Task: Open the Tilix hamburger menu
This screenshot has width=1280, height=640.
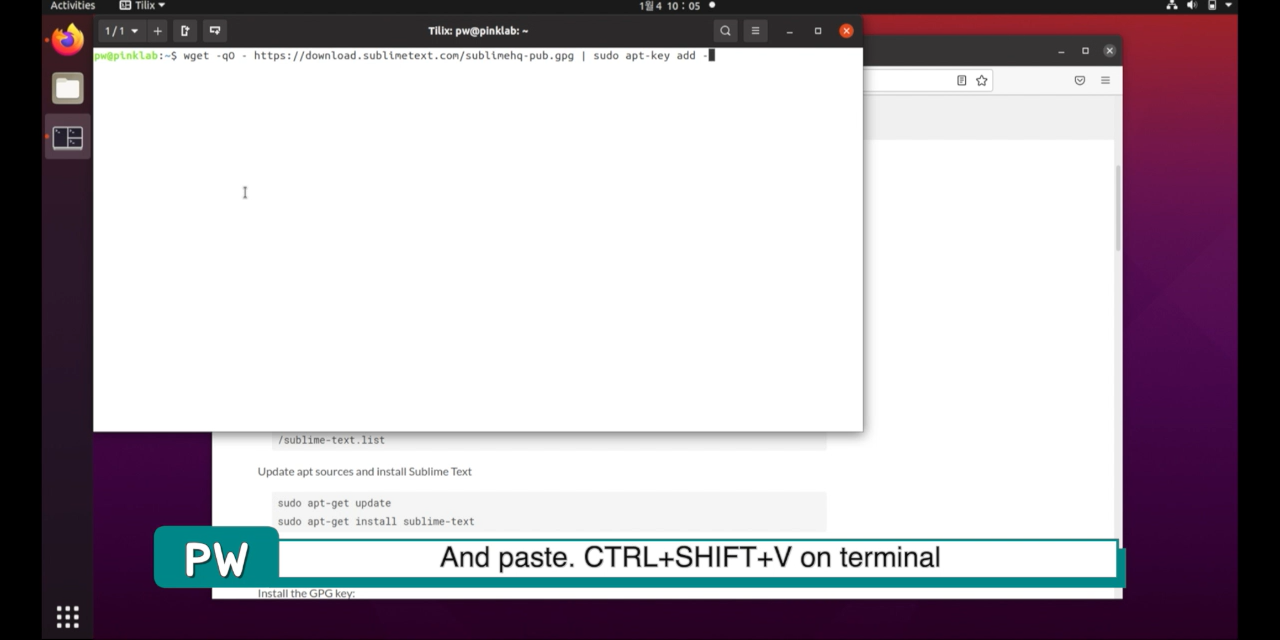Action: click(755, 31)
